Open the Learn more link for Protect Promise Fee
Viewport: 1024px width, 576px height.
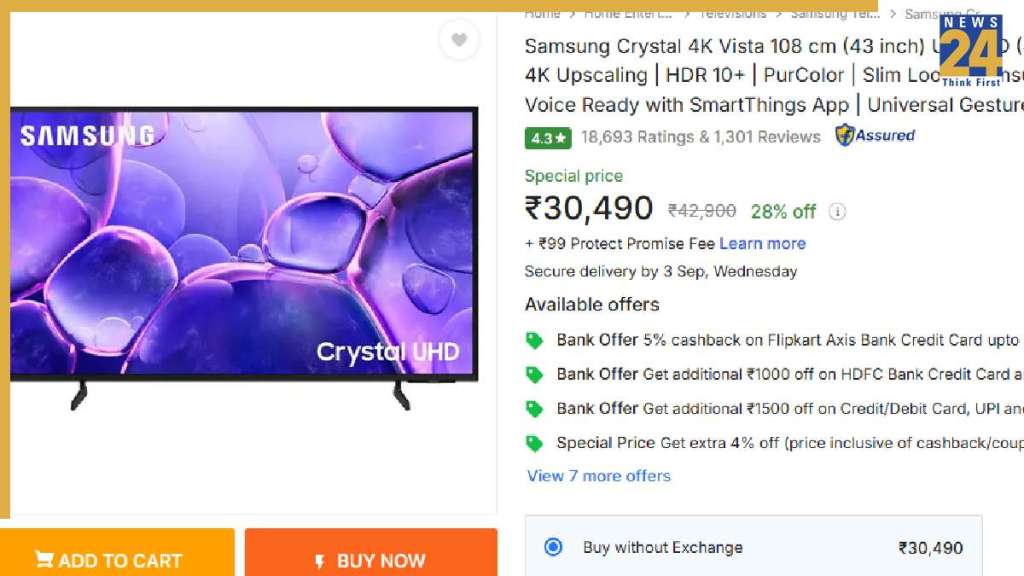762,243
